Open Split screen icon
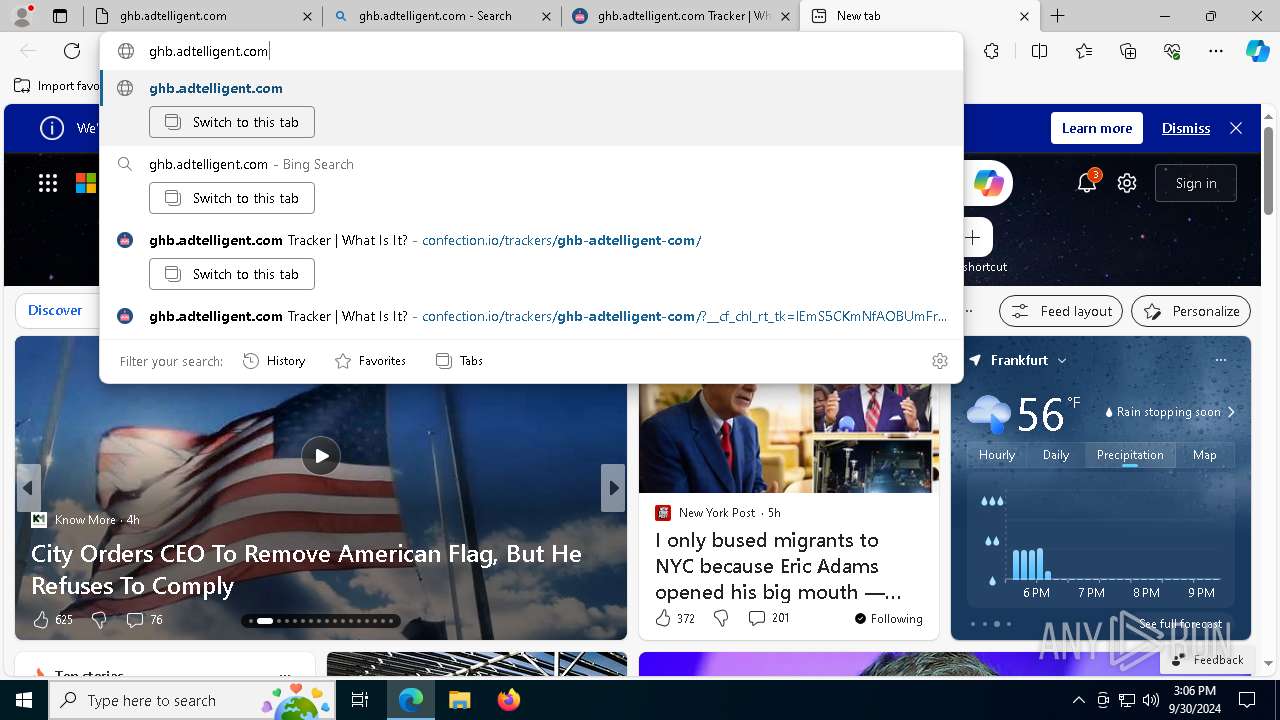 [x=1039, y=51]
